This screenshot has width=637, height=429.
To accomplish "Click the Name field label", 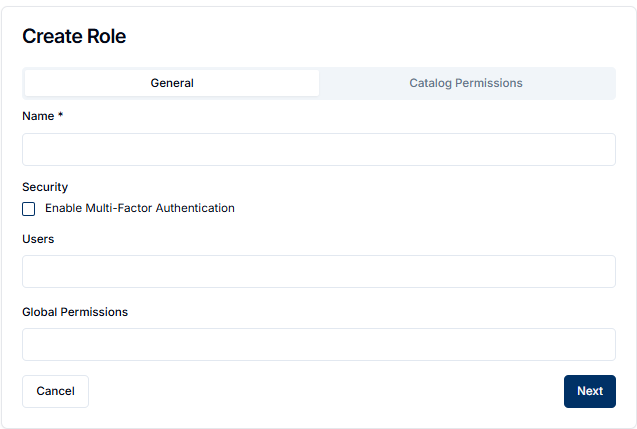I will 38,116.
